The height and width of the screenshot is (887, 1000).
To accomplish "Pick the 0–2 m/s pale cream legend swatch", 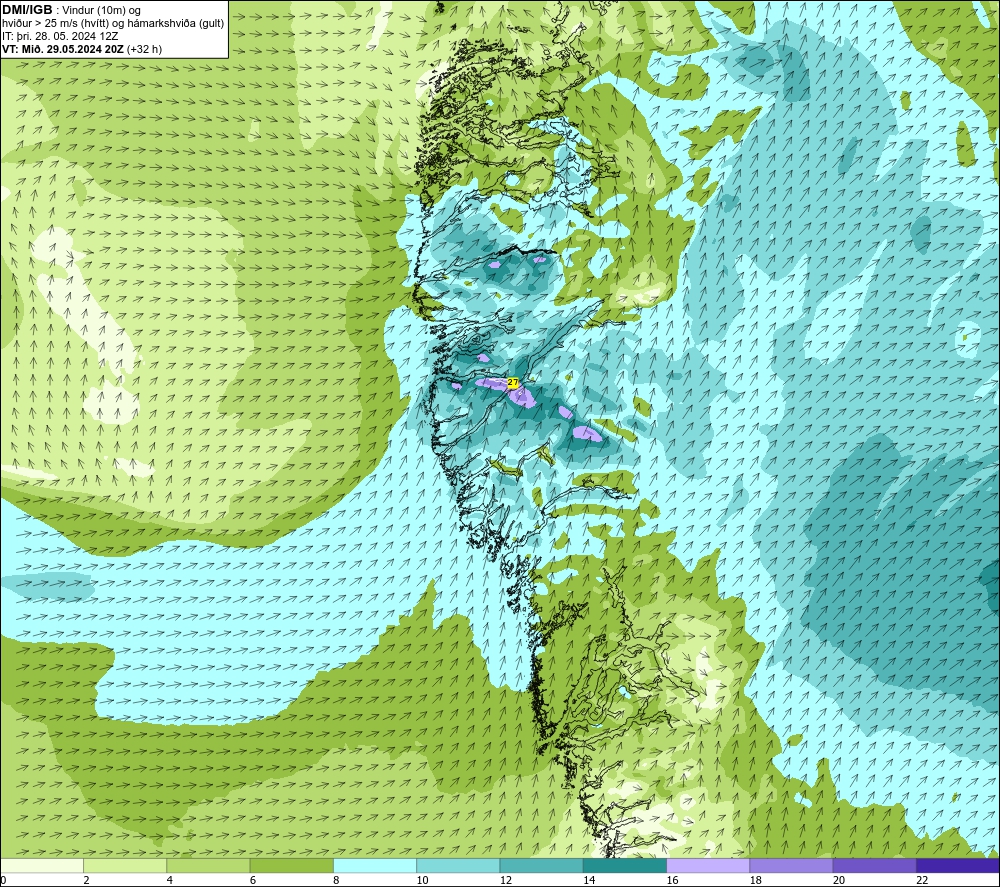I will point(42,866).
